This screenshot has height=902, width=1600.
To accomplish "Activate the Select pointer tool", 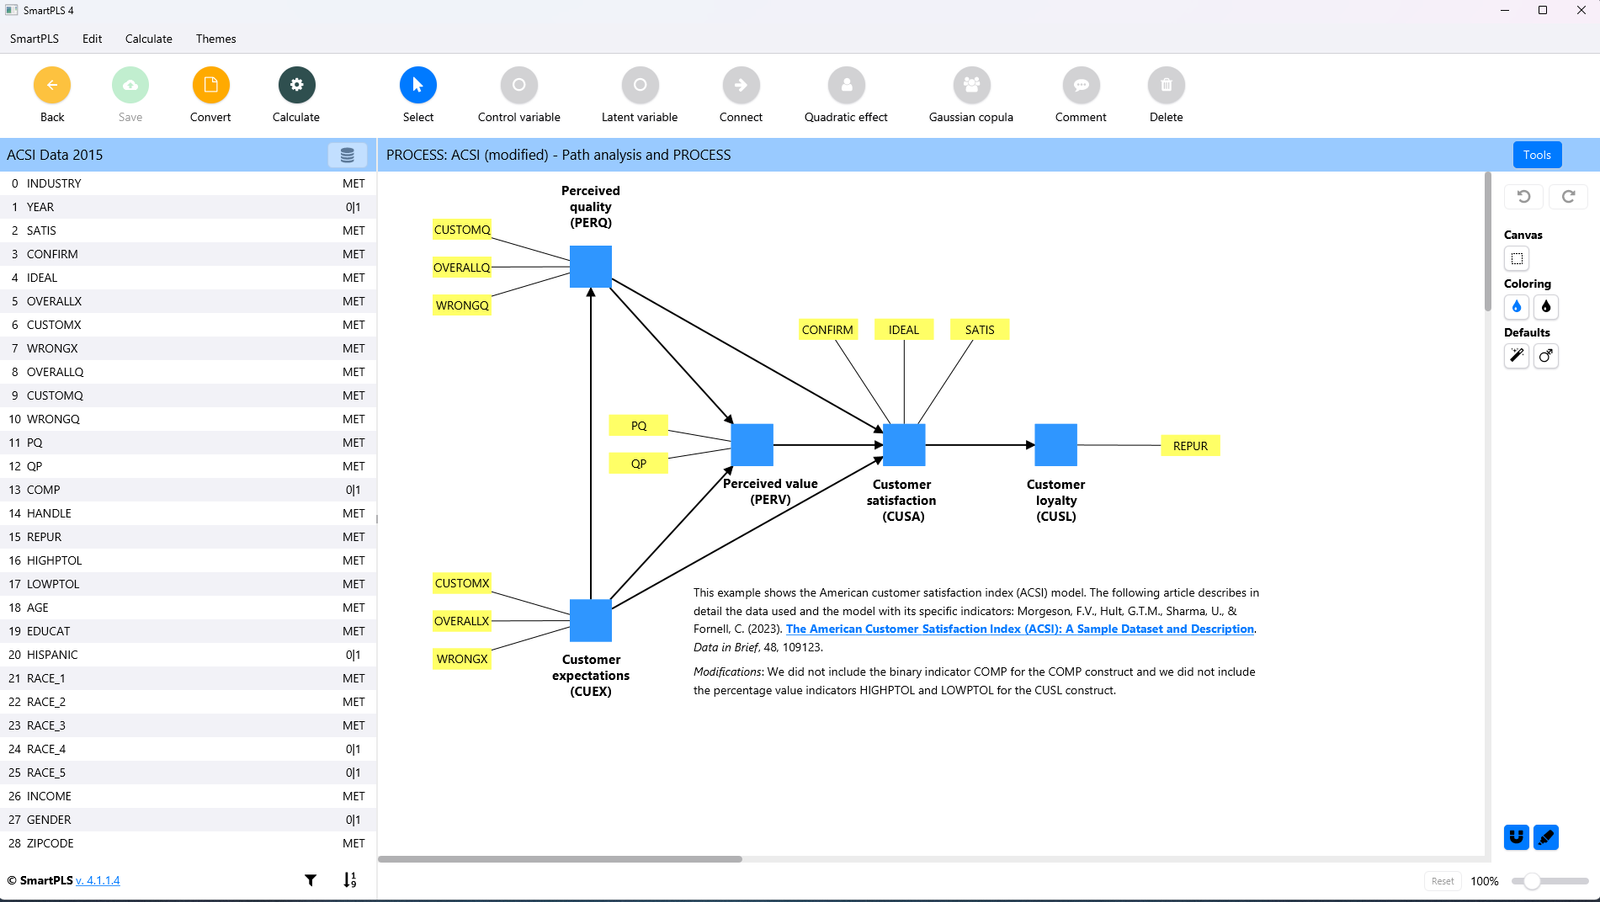I will click(418, 85).
